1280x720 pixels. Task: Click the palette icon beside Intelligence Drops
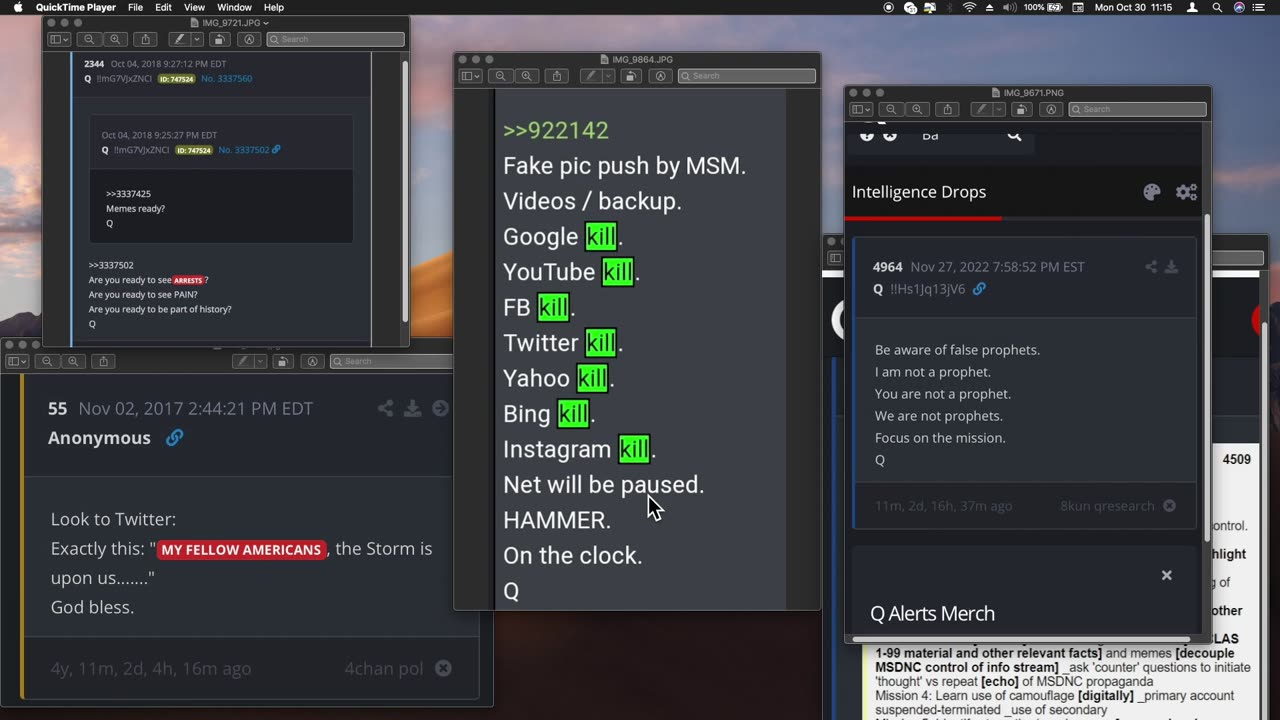(x=1152, y=192)
